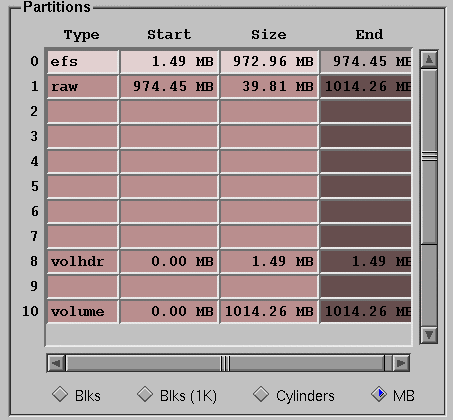Click the volume type cell in row 10
453x420 pixels.
(x=83, y=312)
